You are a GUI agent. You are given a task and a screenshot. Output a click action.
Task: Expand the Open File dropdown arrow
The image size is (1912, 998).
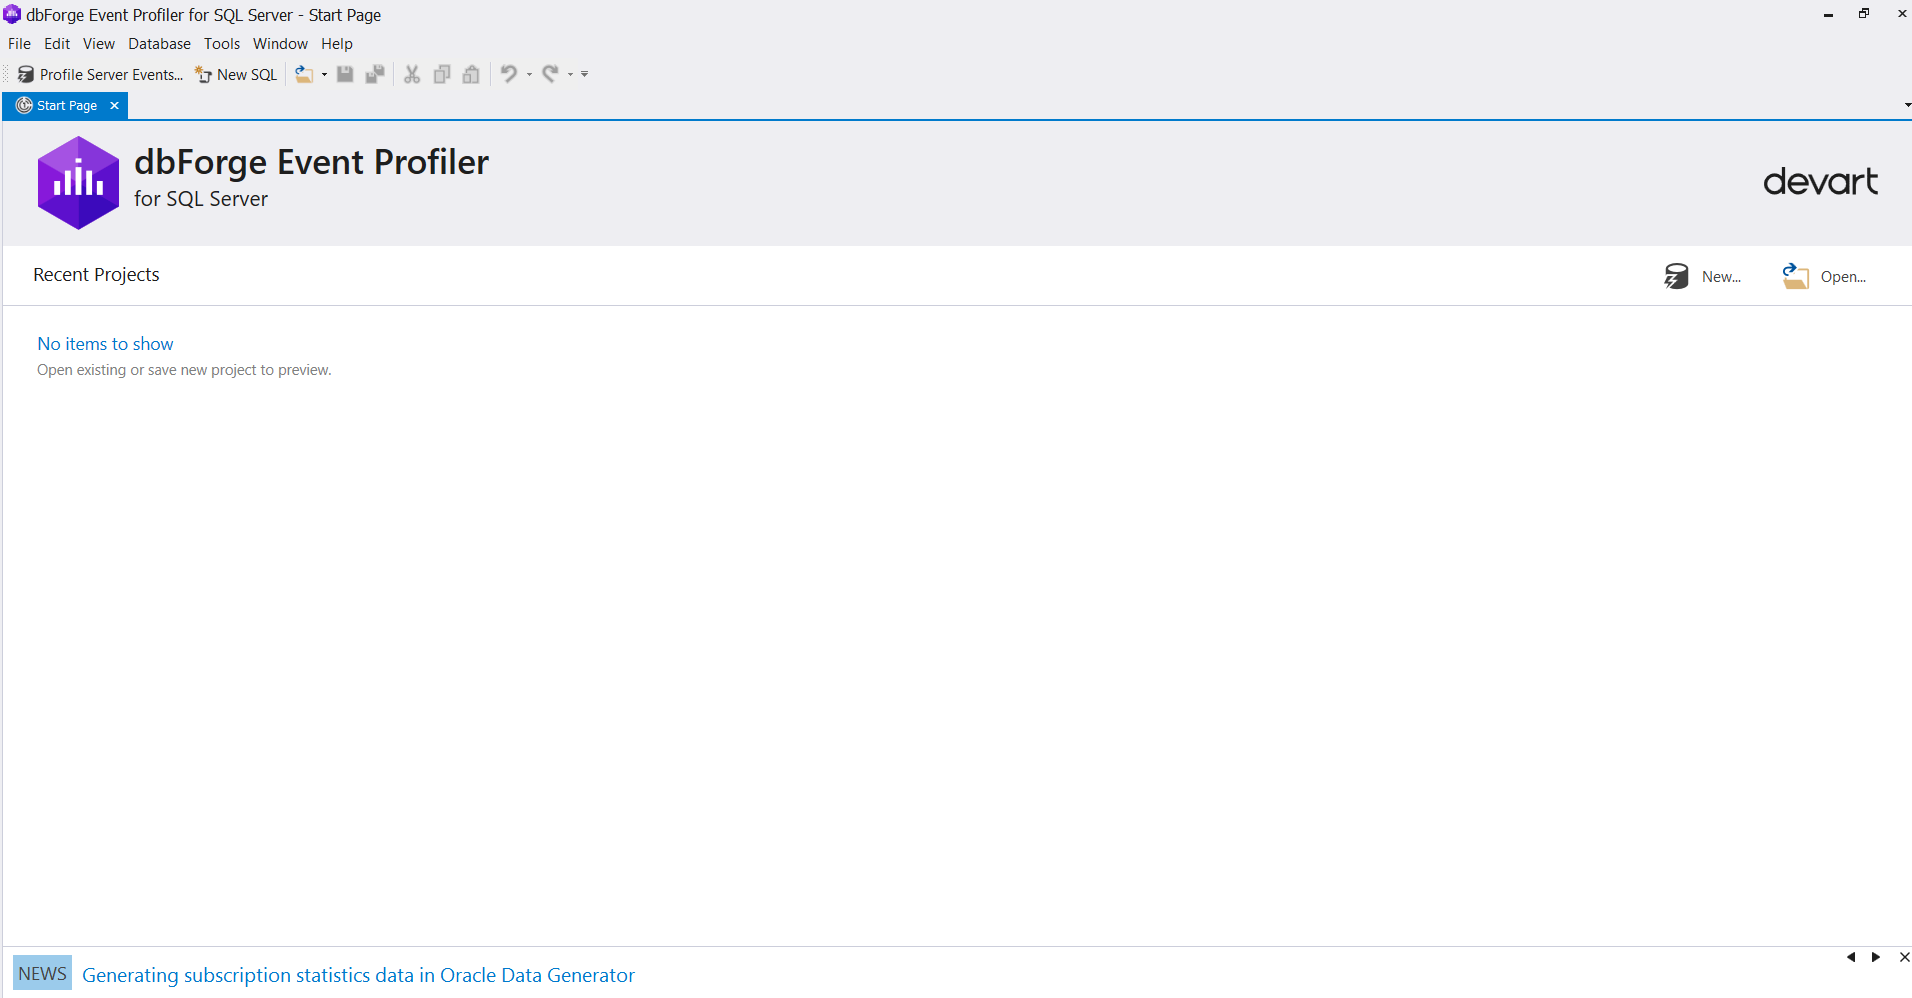pyautogui.click(x=324, y=75)
